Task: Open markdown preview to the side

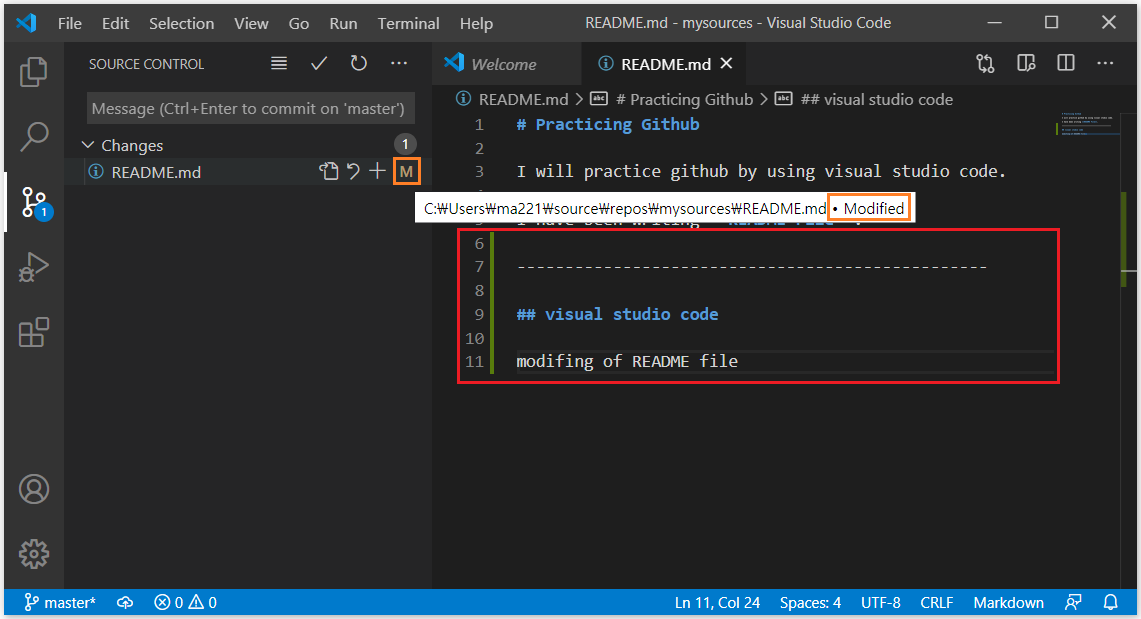Action: click(x=1026, y=63)
